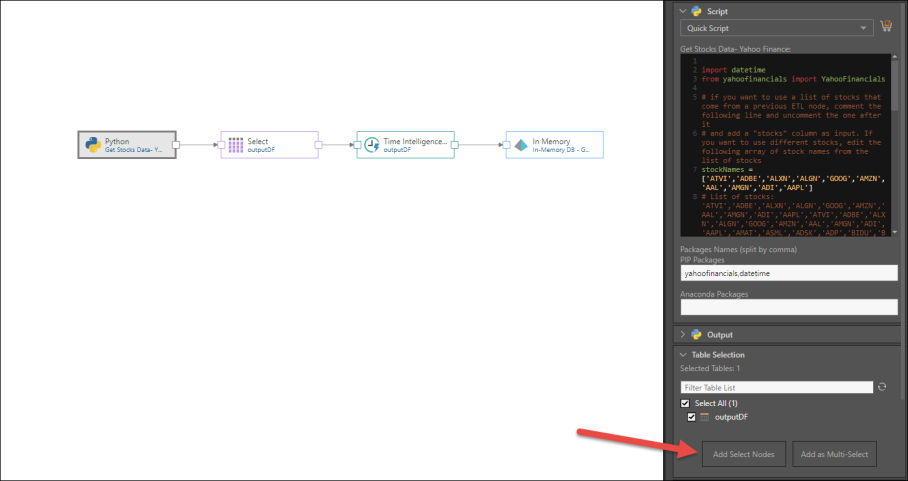Click the 'Selected Tables: 1' text
The image size is (908, 481).
(710, 368)
